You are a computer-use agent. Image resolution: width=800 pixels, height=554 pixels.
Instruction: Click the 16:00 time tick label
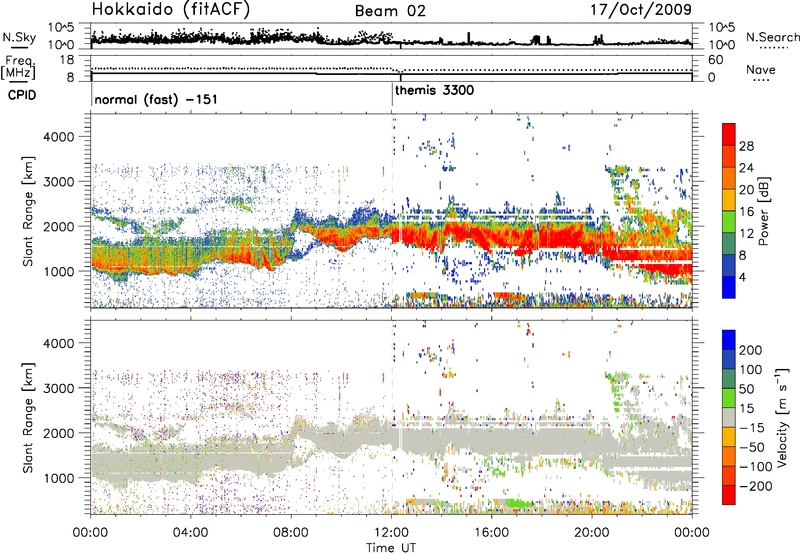(491, 533)
